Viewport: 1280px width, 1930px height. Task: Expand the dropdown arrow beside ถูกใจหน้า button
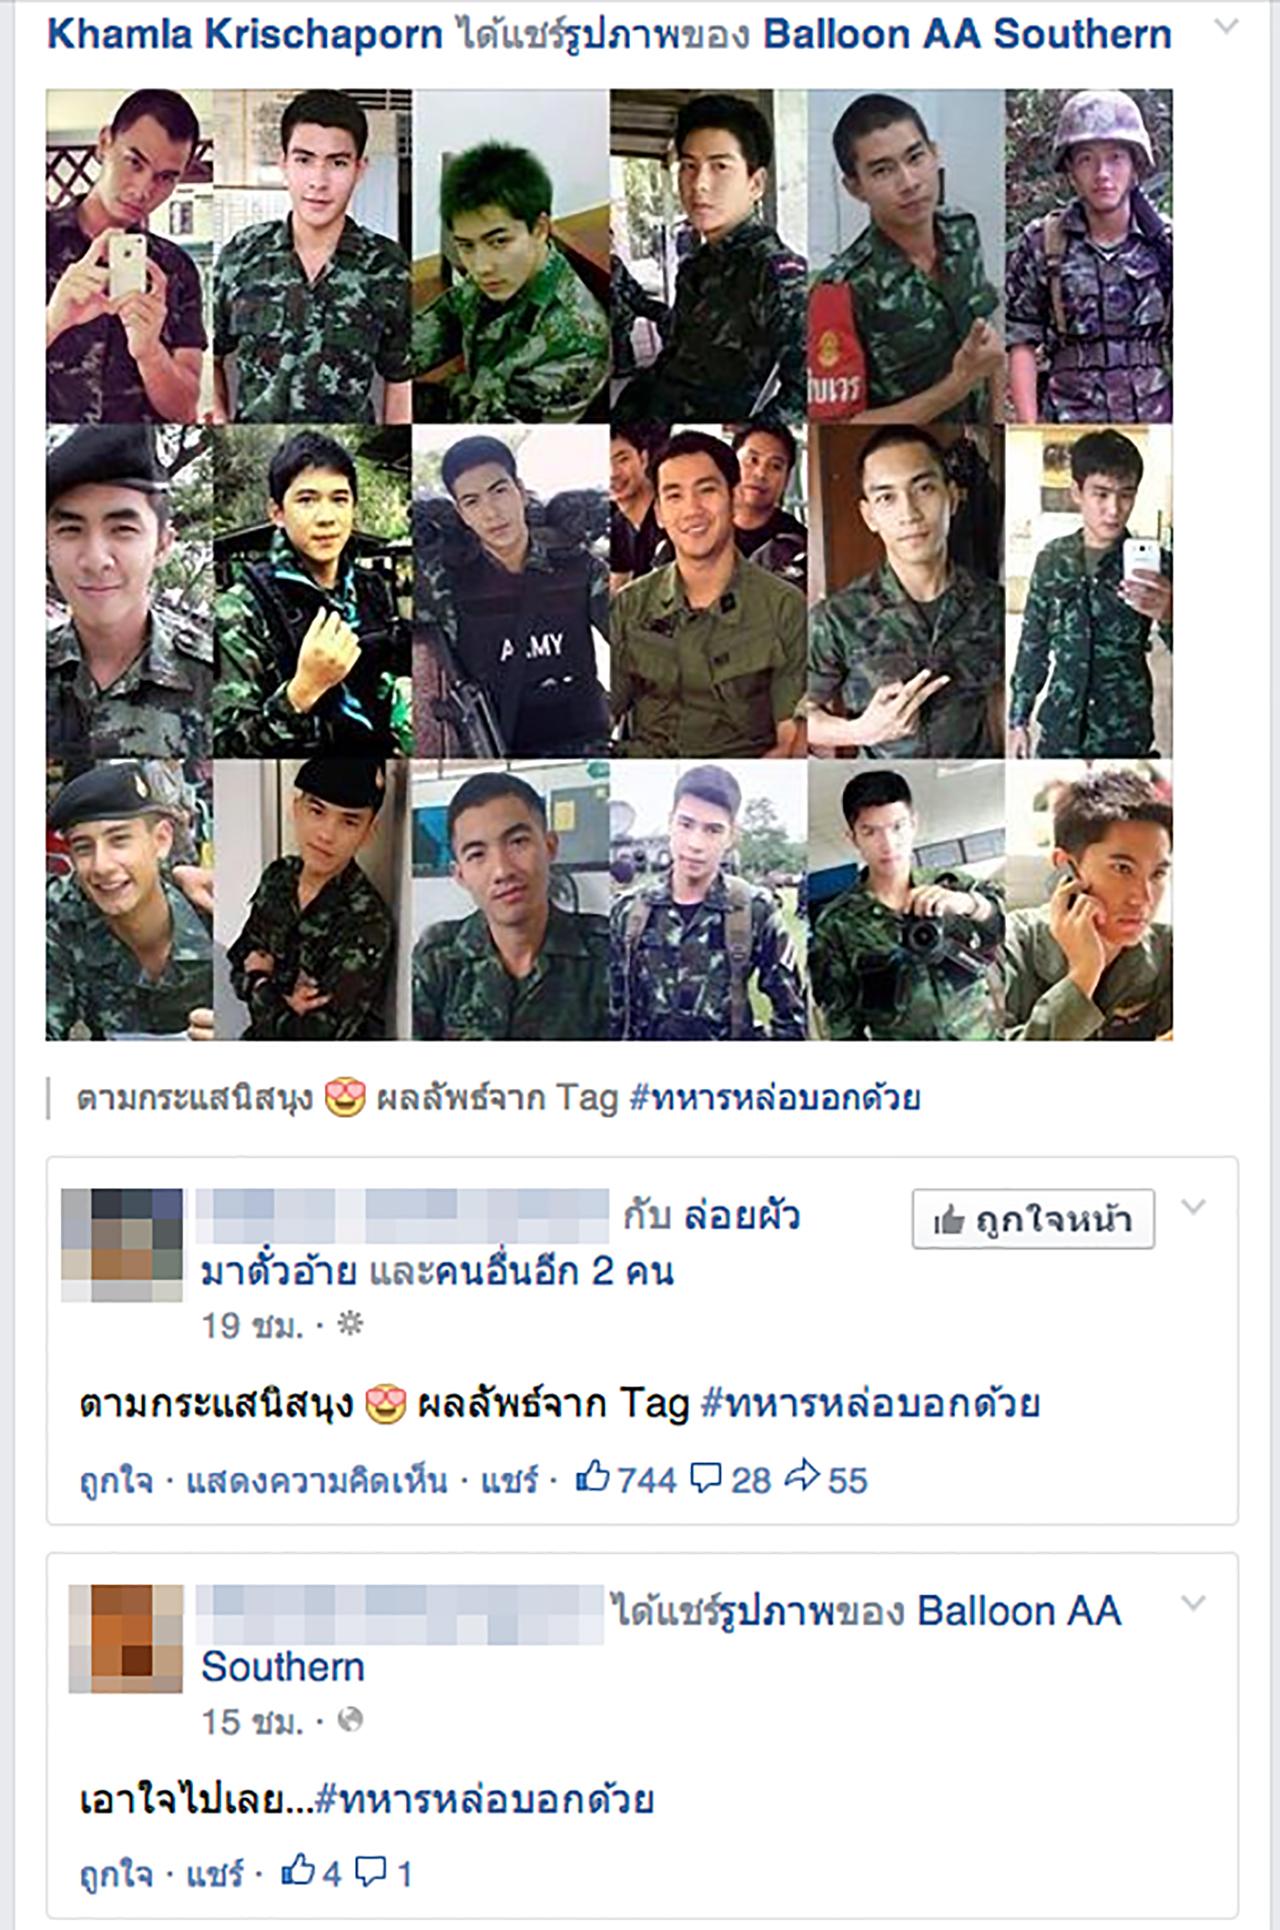point(1193,1207)
